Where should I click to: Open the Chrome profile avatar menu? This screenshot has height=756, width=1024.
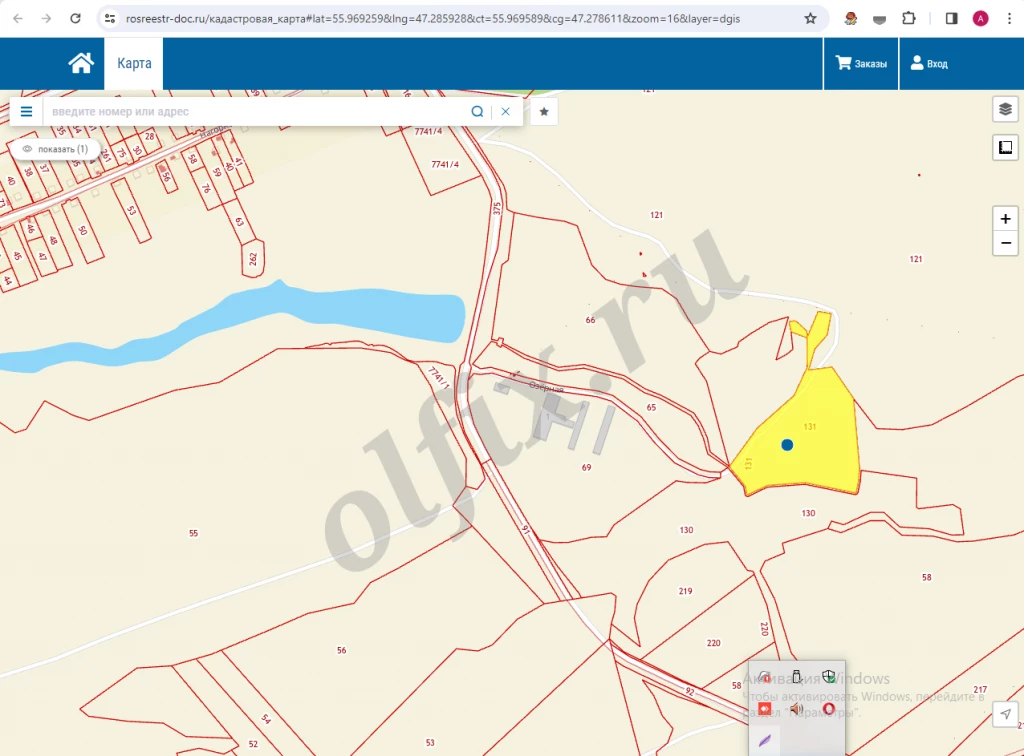pyautogui.click(x=980, y=18)
